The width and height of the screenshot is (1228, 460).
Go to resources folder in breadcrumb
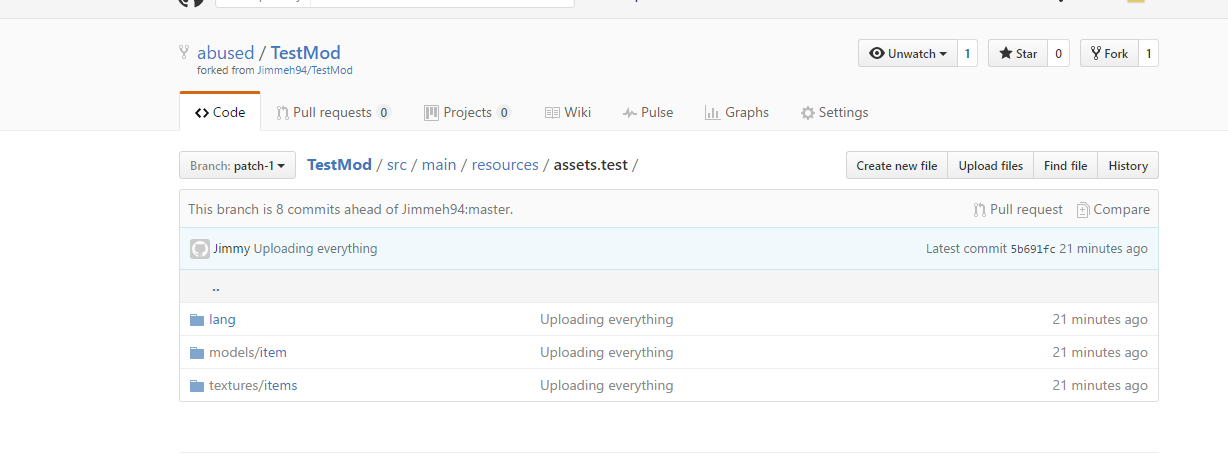click(x=505, y=165)
